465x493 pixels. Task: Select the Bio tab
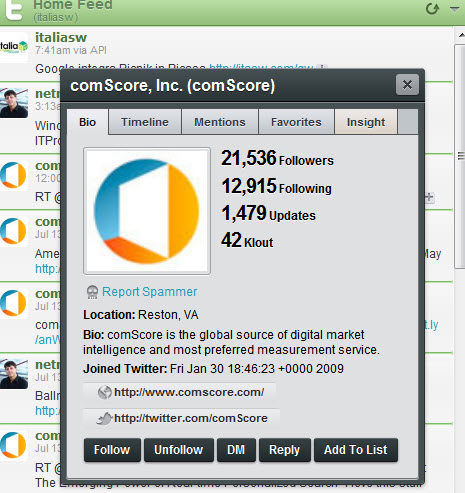87,122
